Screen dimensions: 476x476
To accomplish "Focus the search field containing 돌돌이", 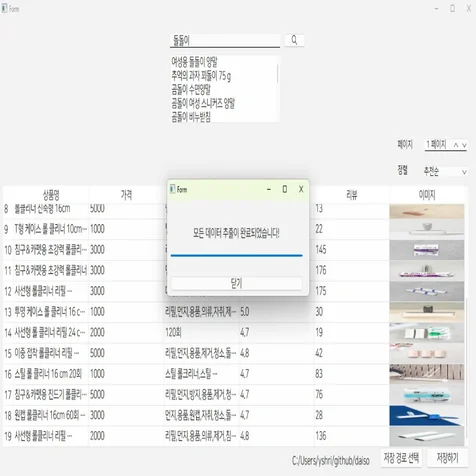I will click(225, 41).
